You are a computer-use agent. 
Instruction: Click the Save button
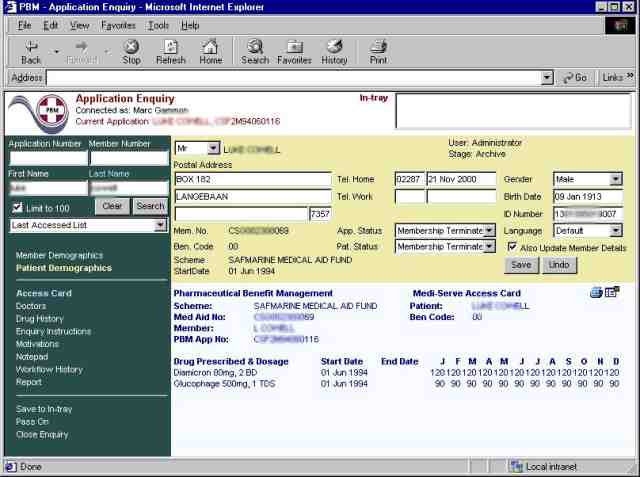coord(521,265)
